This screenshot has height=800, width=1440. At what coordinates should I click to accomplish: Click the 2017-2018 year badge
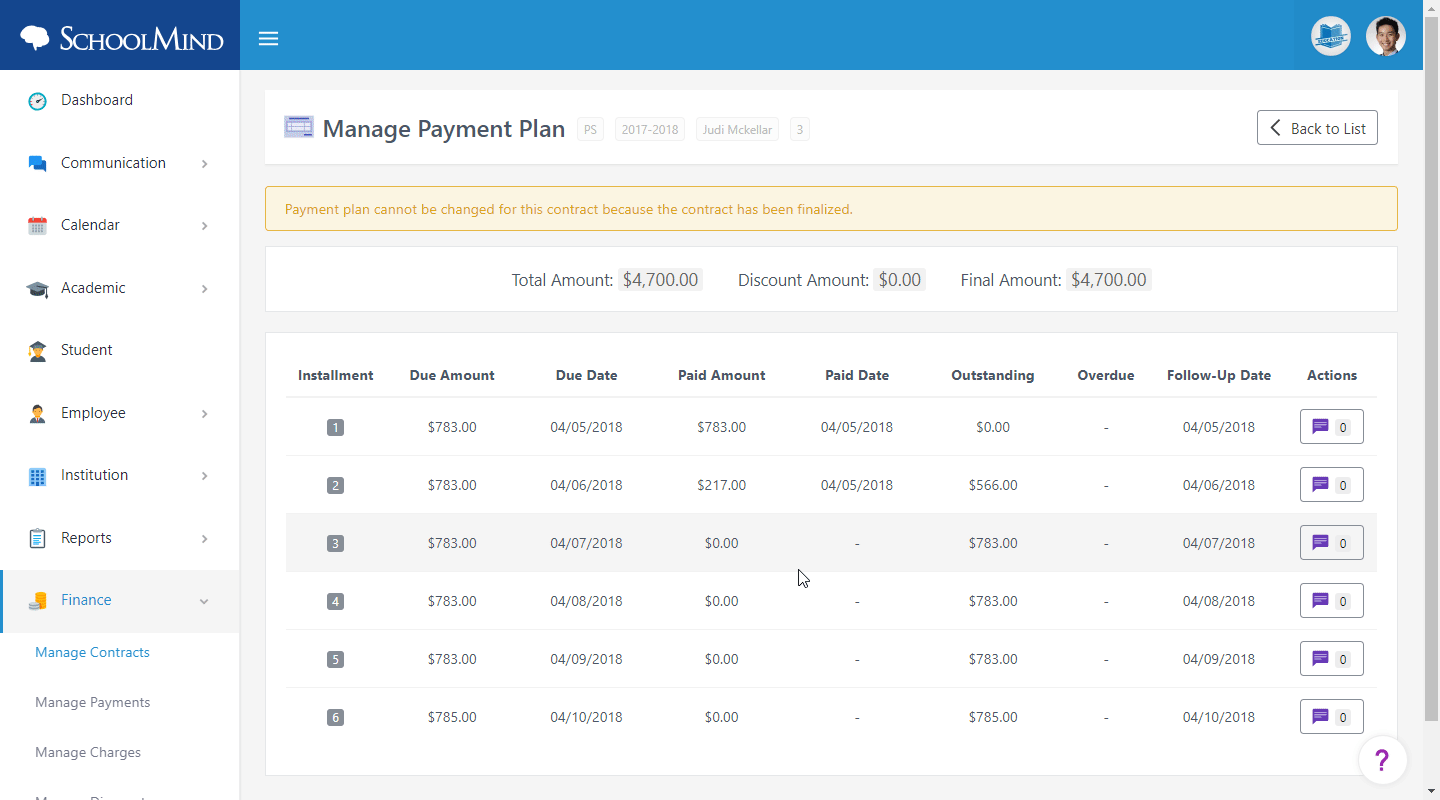coord(650,129)
